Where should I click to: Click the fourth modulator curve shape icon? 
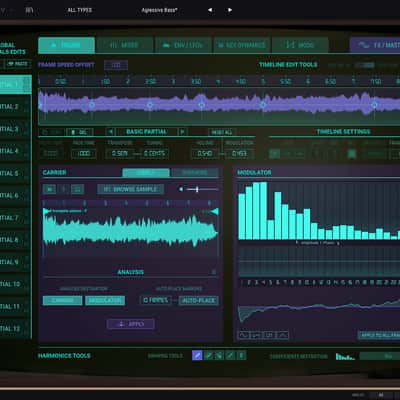tap(282, 335)
